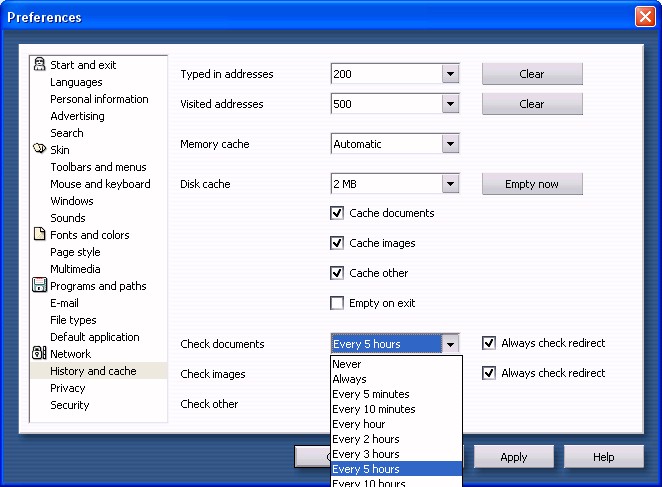Close the Preferences dialog window
This screenshot has height=487, width=662.
tap(644, 17)
